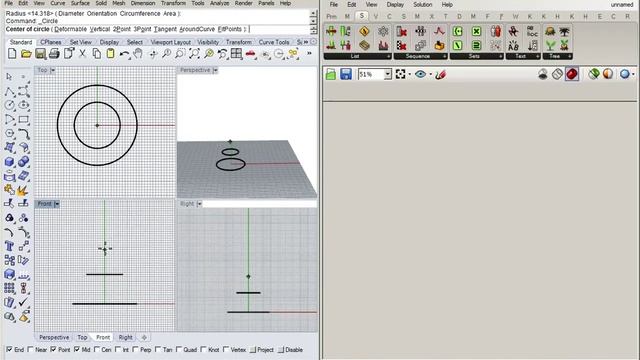Open the Perspective viewport dropdown arrow
640x360 pixels.
coord(215,70)
